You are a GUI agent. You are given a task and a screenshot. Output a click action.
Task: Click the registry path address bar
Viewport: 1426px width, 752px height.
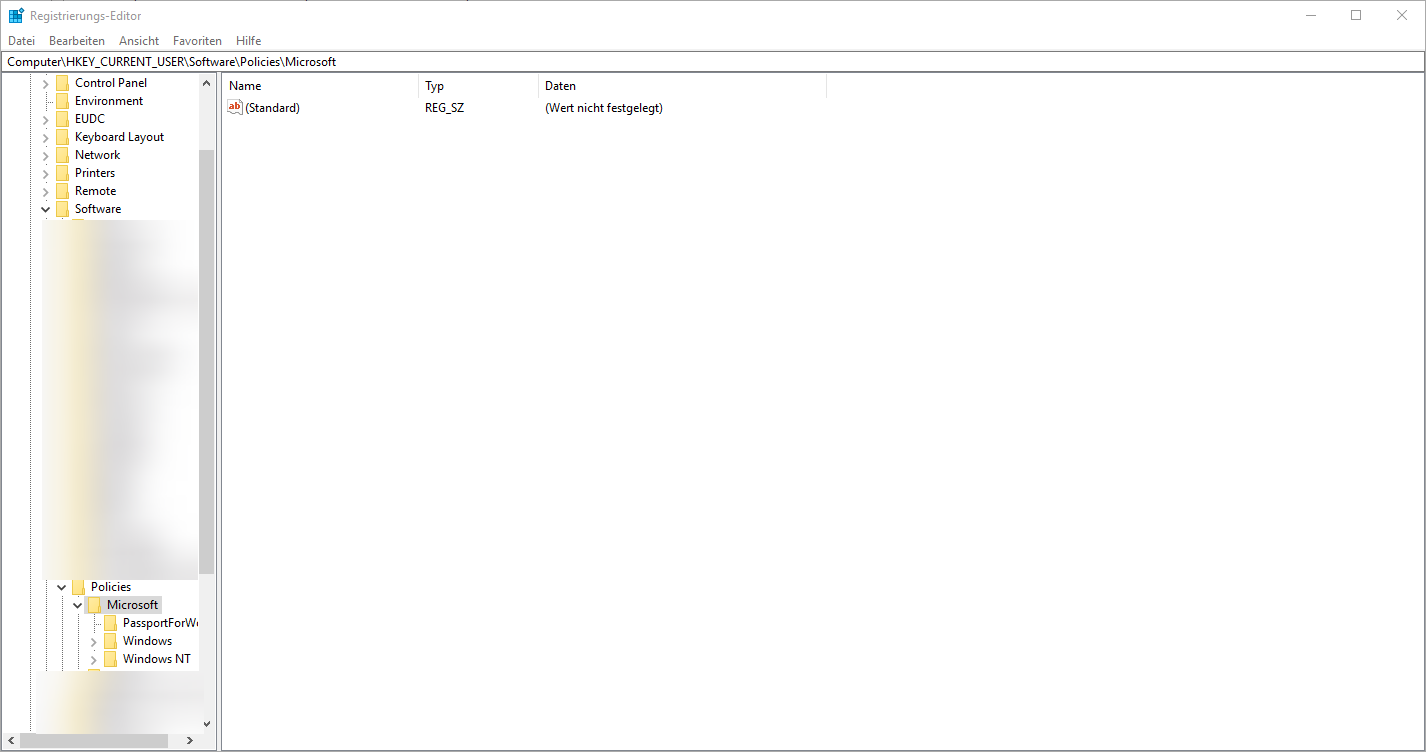pos(713,62)
